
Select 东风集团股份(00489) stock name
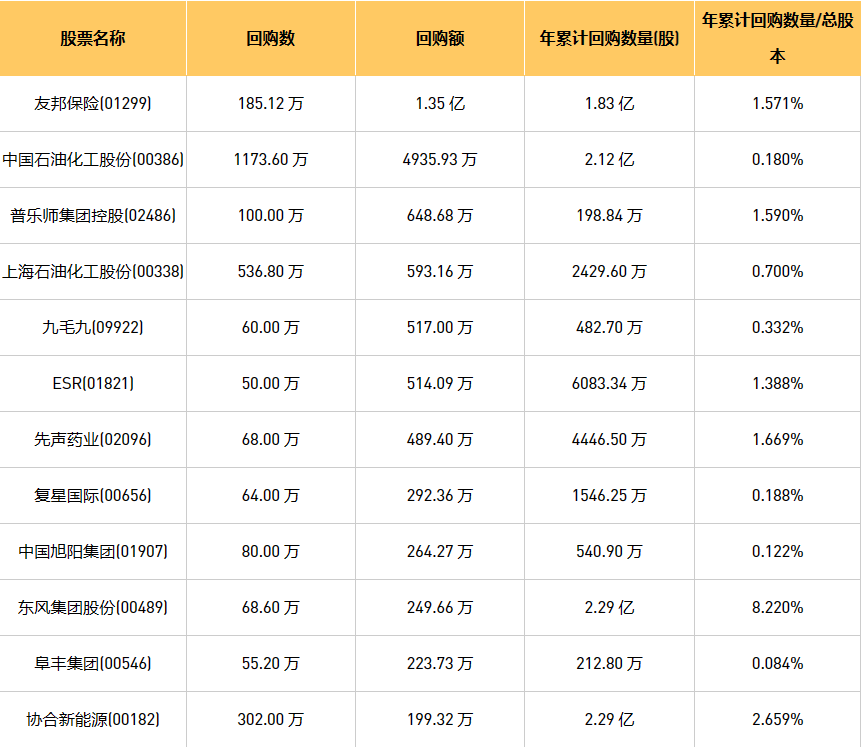tap(93, 607)
